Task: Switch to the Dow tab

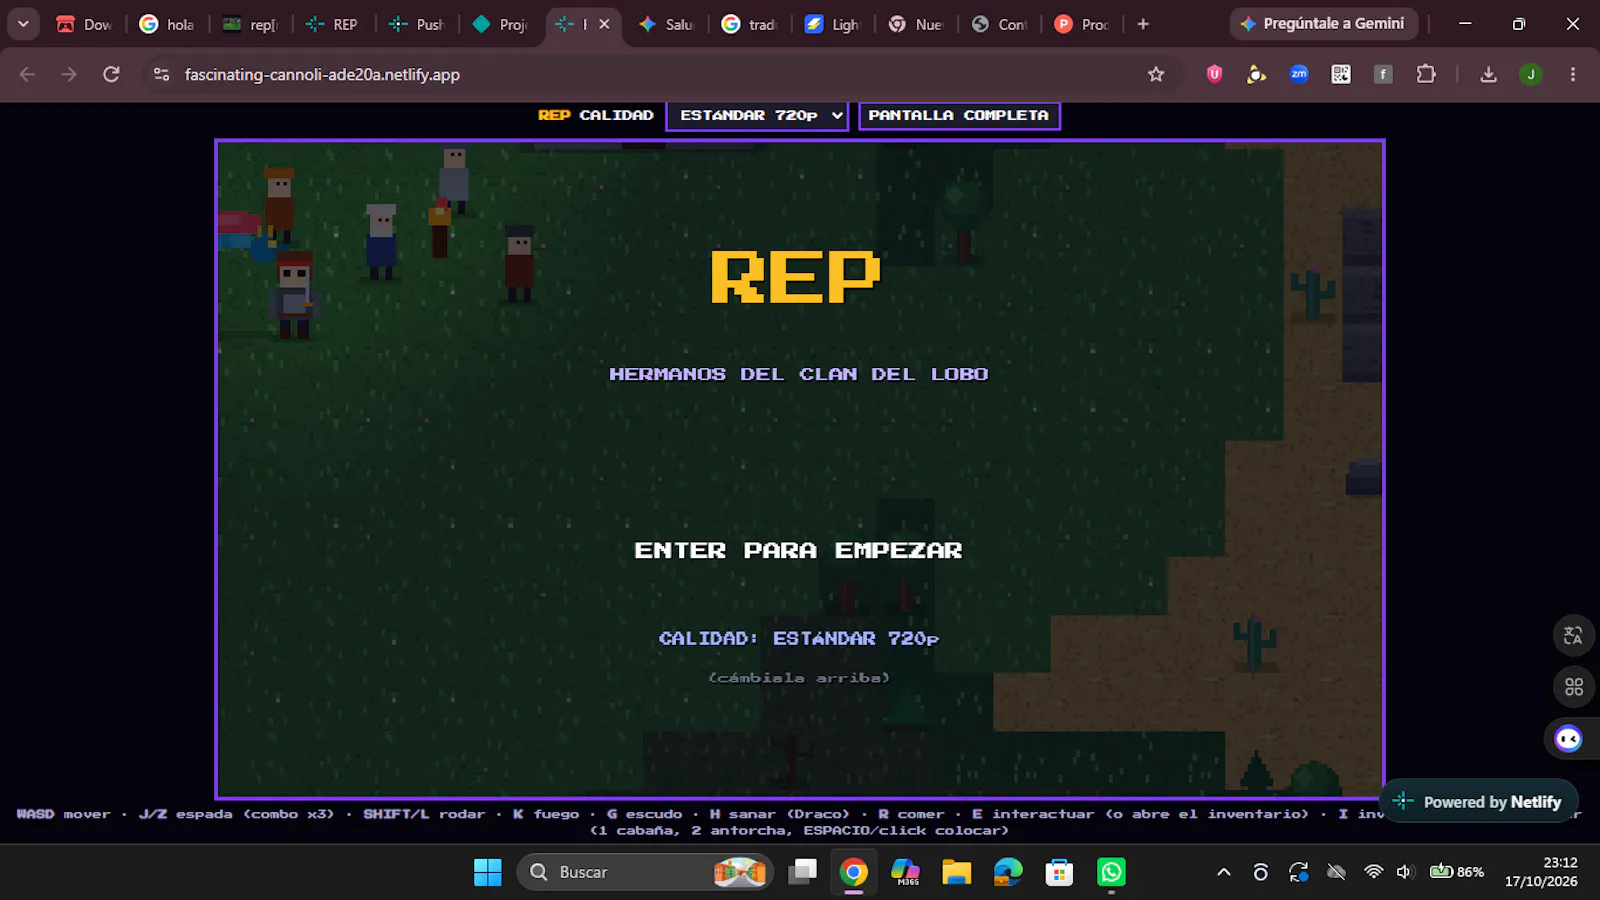Action: pyautogui.click(x=84, y=24)
